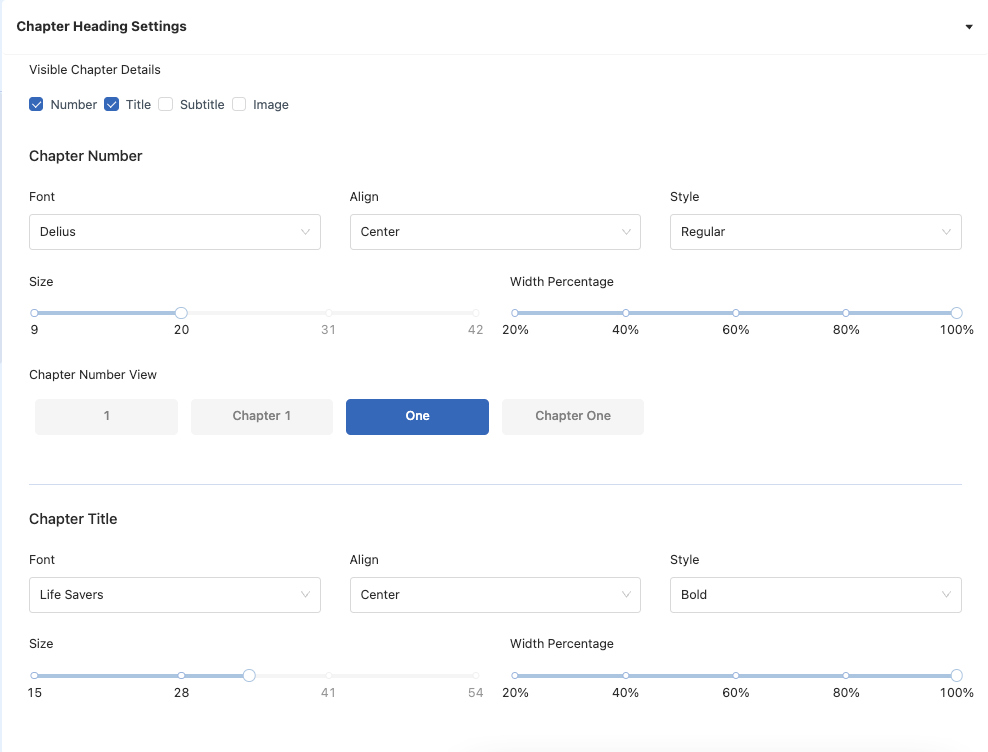Open the Chapter Number Align dropdown
988x752 pixels.
tap(495, 231)
